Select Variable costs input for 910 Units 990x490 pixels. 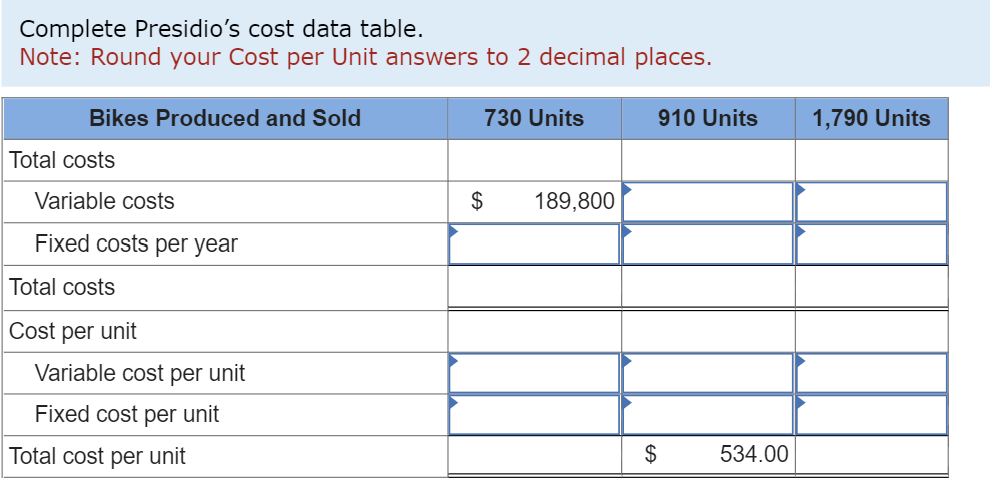click(708, 202)
